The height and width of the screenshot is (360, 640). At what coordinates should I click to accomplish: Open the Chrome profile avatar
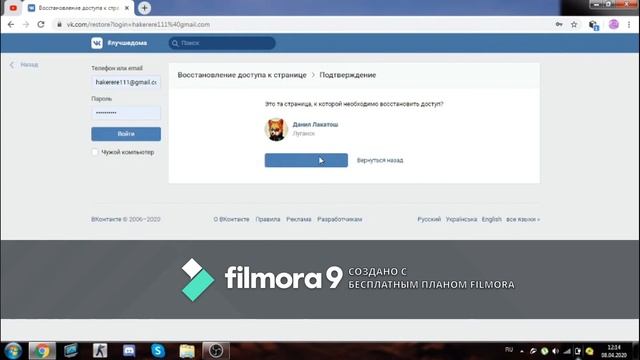613,24
